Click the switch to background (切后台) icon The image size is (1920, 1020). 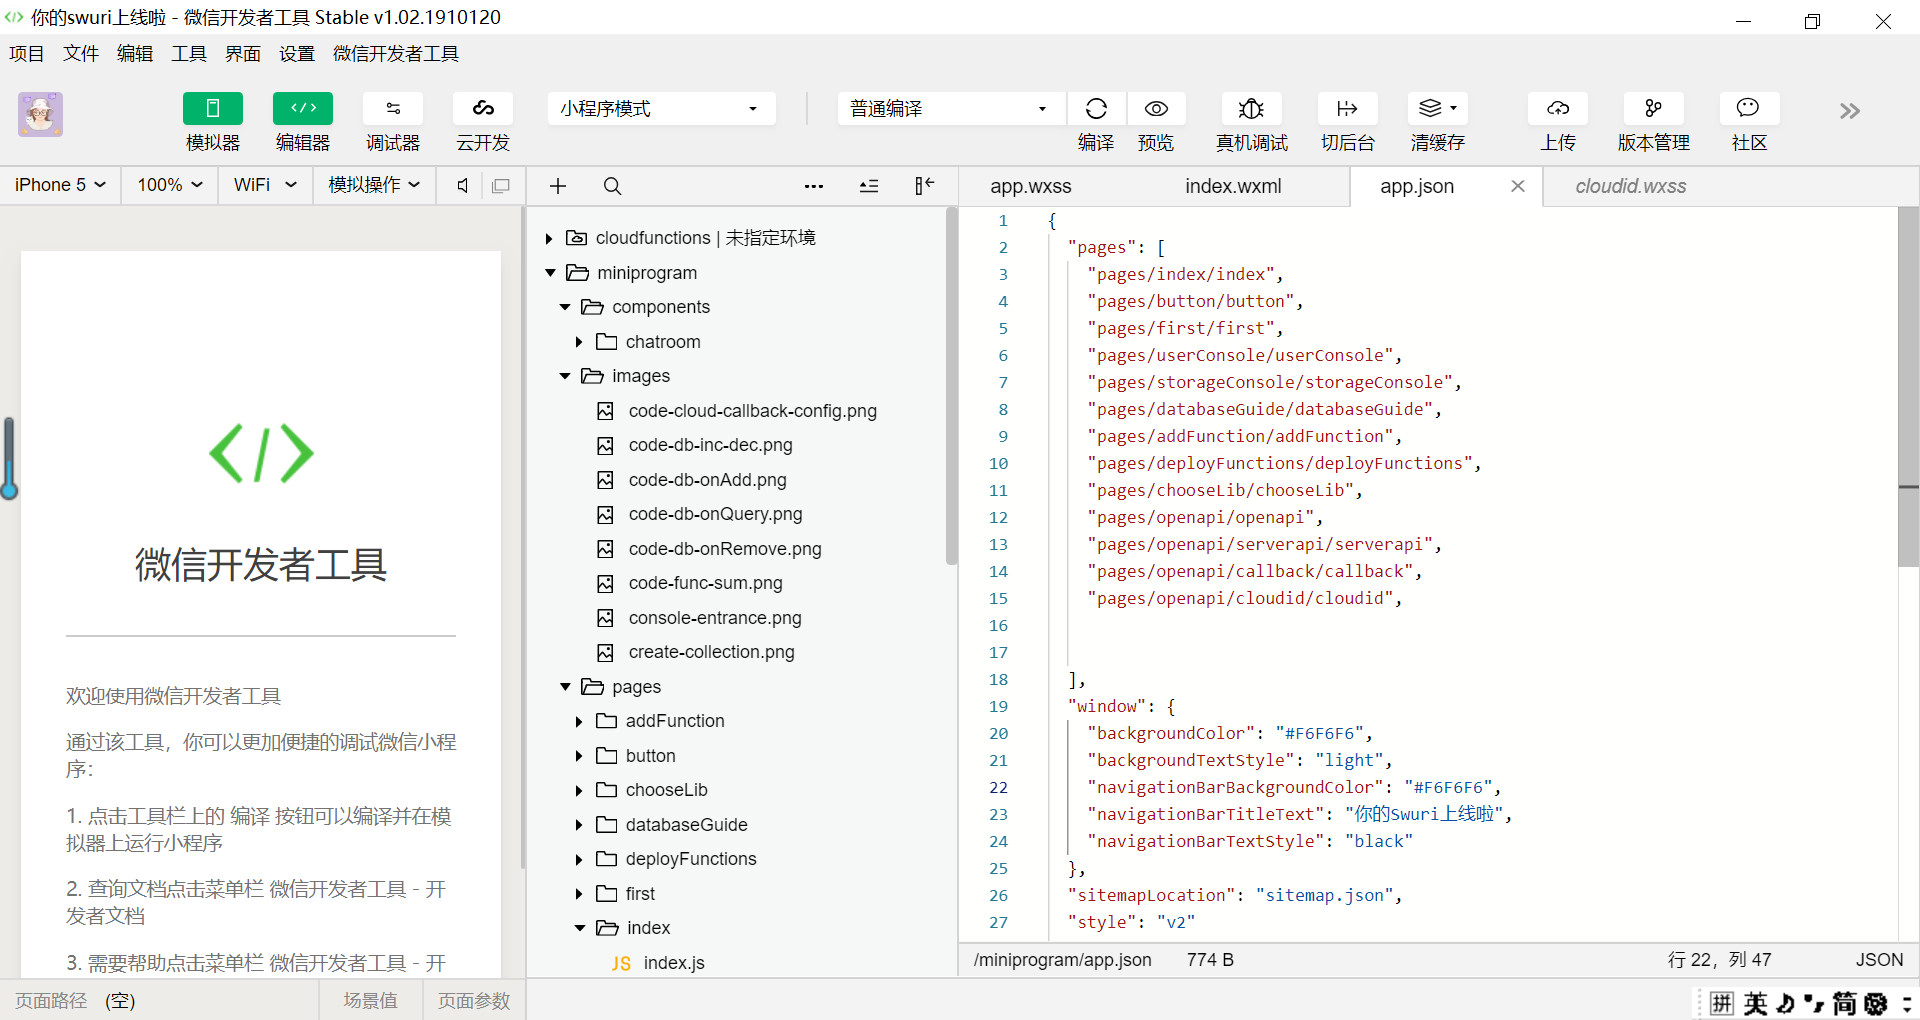point(1347,109)
